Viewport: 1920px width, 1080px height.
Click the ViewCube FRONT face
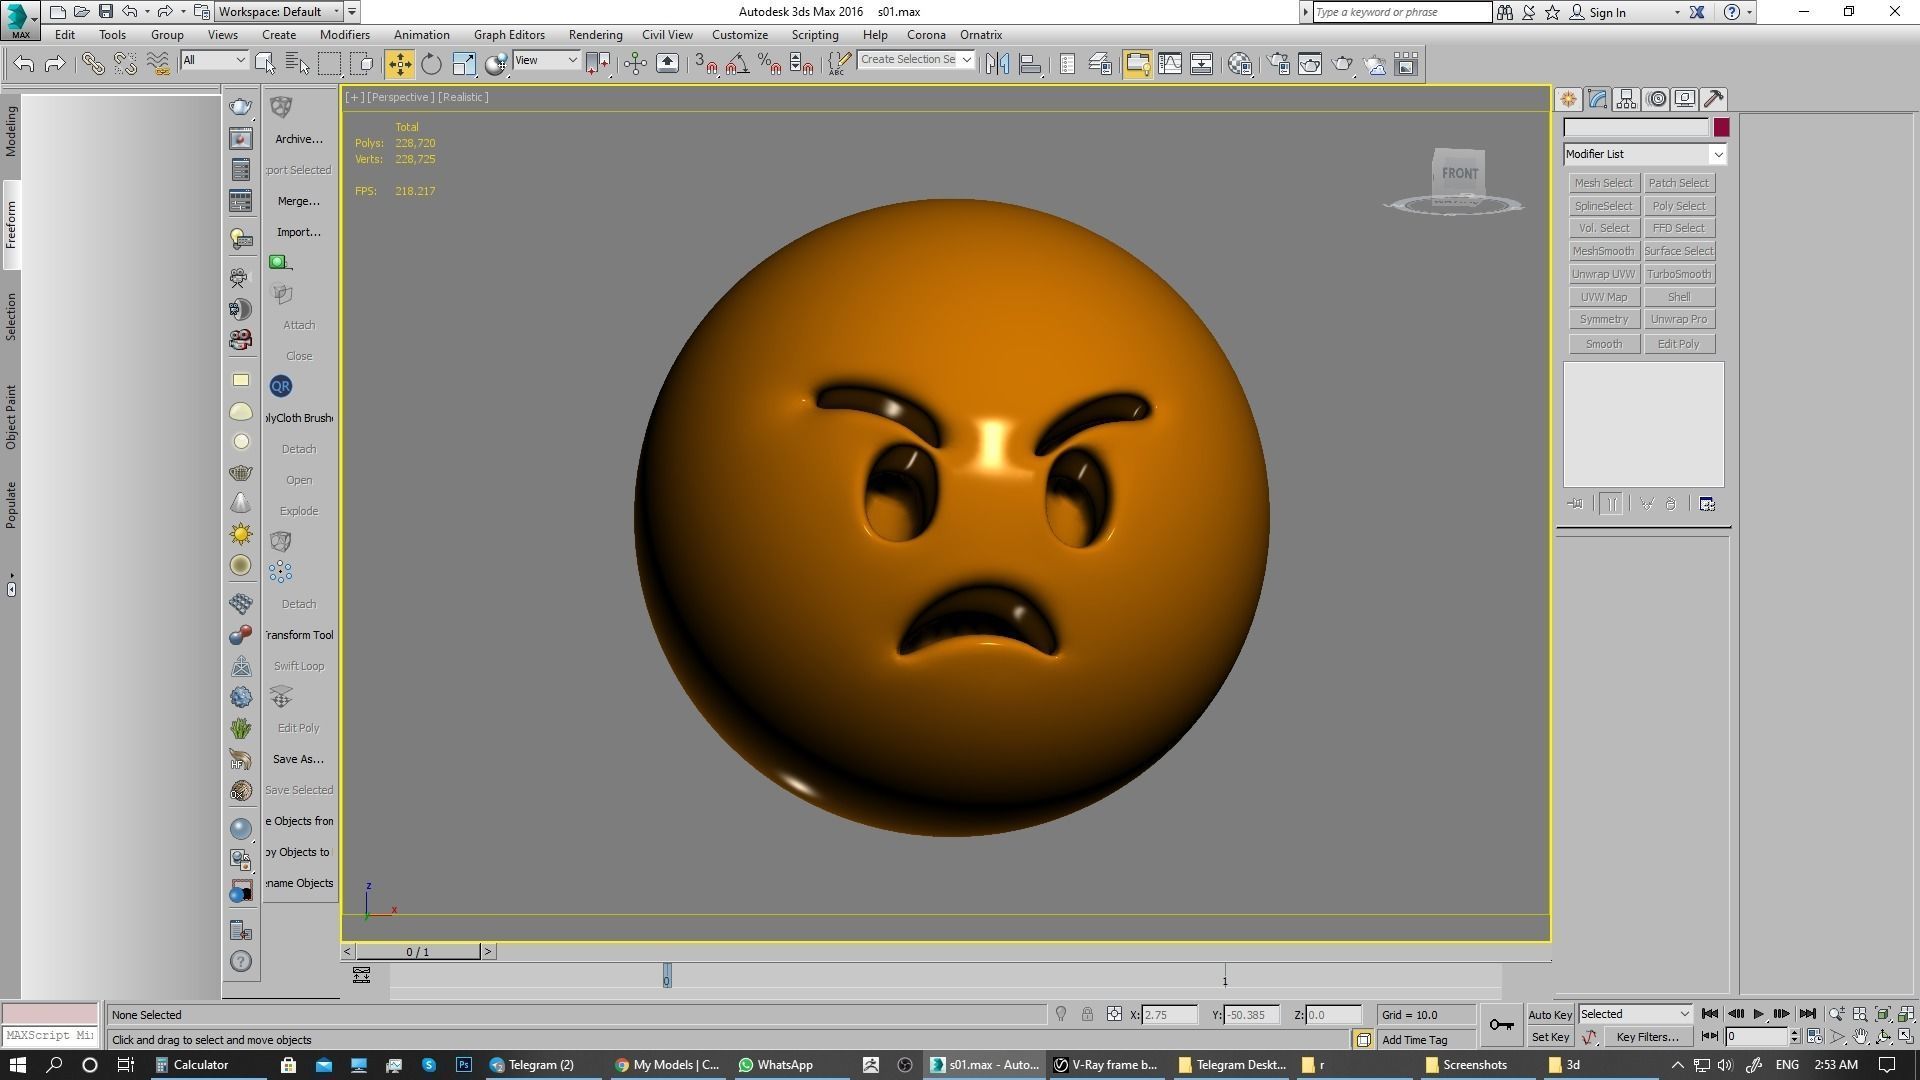pyautogui.click(x=1459, y=173)
